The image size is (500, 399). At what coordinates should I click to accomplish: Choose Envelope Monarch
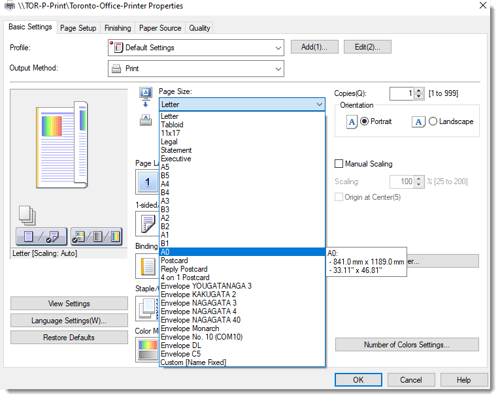click(x=242, y=328)
